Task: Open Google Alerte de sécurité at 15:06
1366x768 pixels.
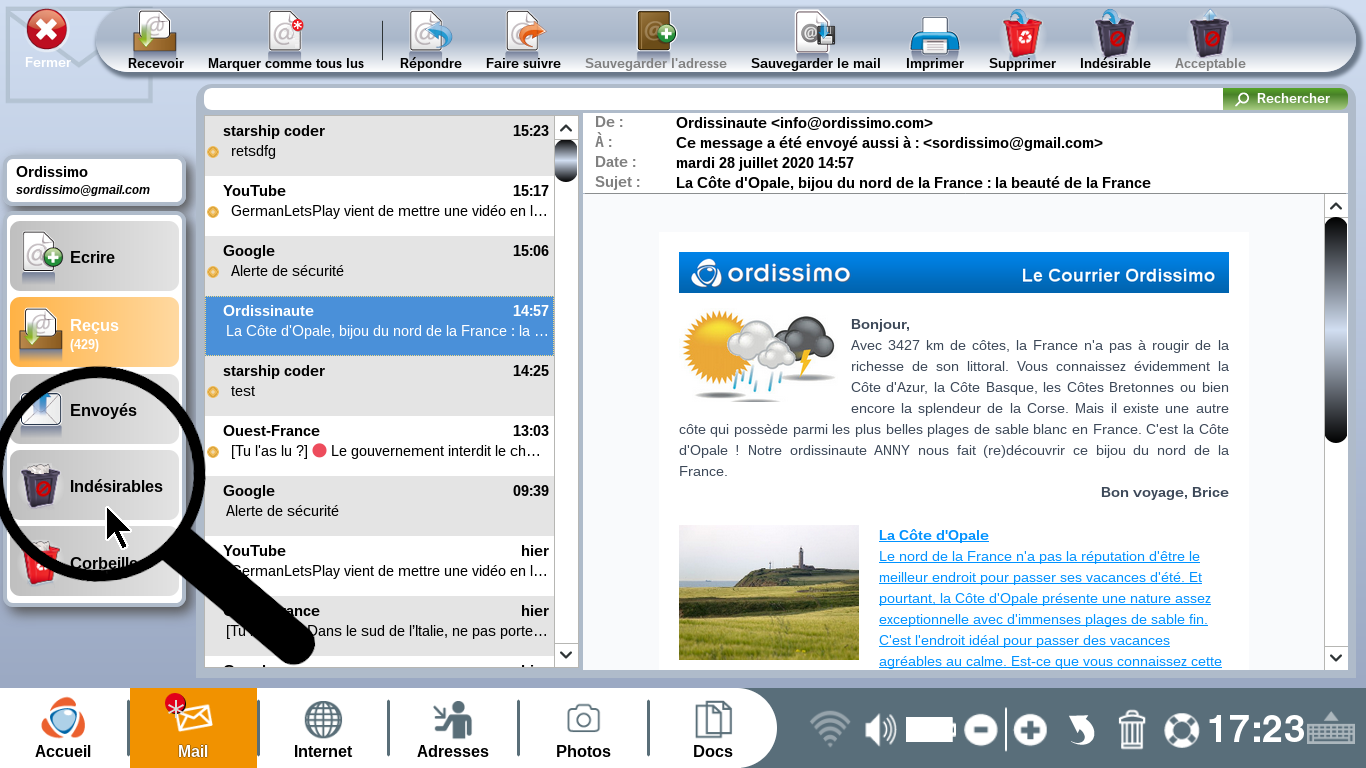Action: click(379, 266)
